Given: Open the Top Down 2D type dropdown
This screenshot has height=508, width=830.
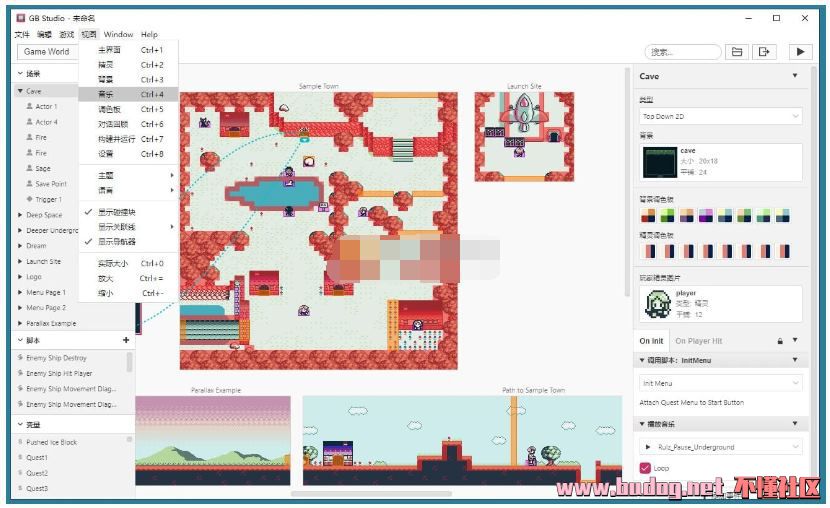Looking at the screenshot, I should tap(720, 117).
